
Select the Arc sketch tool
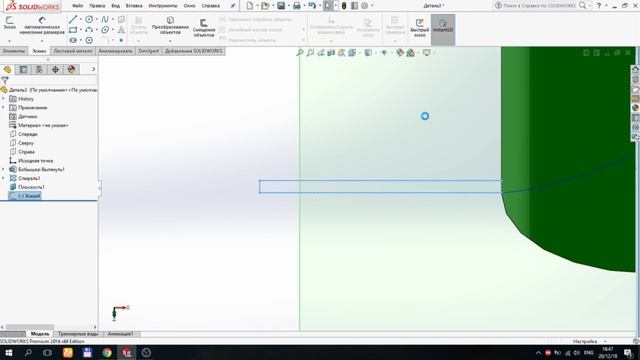pyautogui.click(x=89, y=30)
